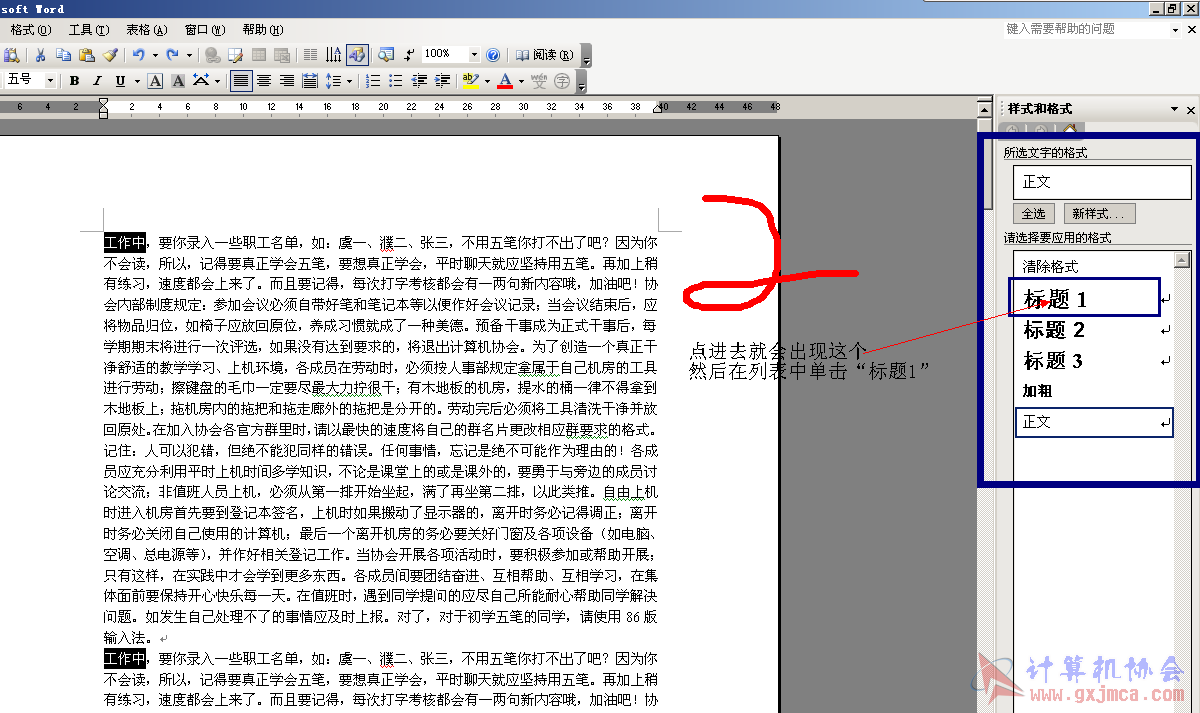Open the Phonetic Guide (wén) tool
The width and height of the screenshot is (1200, 713).
click(539, 81)
